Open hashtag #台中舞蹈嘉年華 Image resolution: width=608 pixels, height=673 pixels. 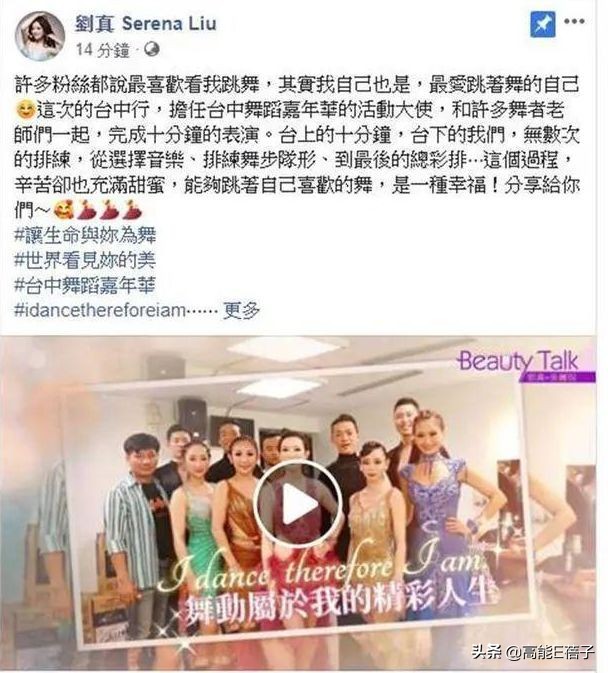[x=85, y=285]
